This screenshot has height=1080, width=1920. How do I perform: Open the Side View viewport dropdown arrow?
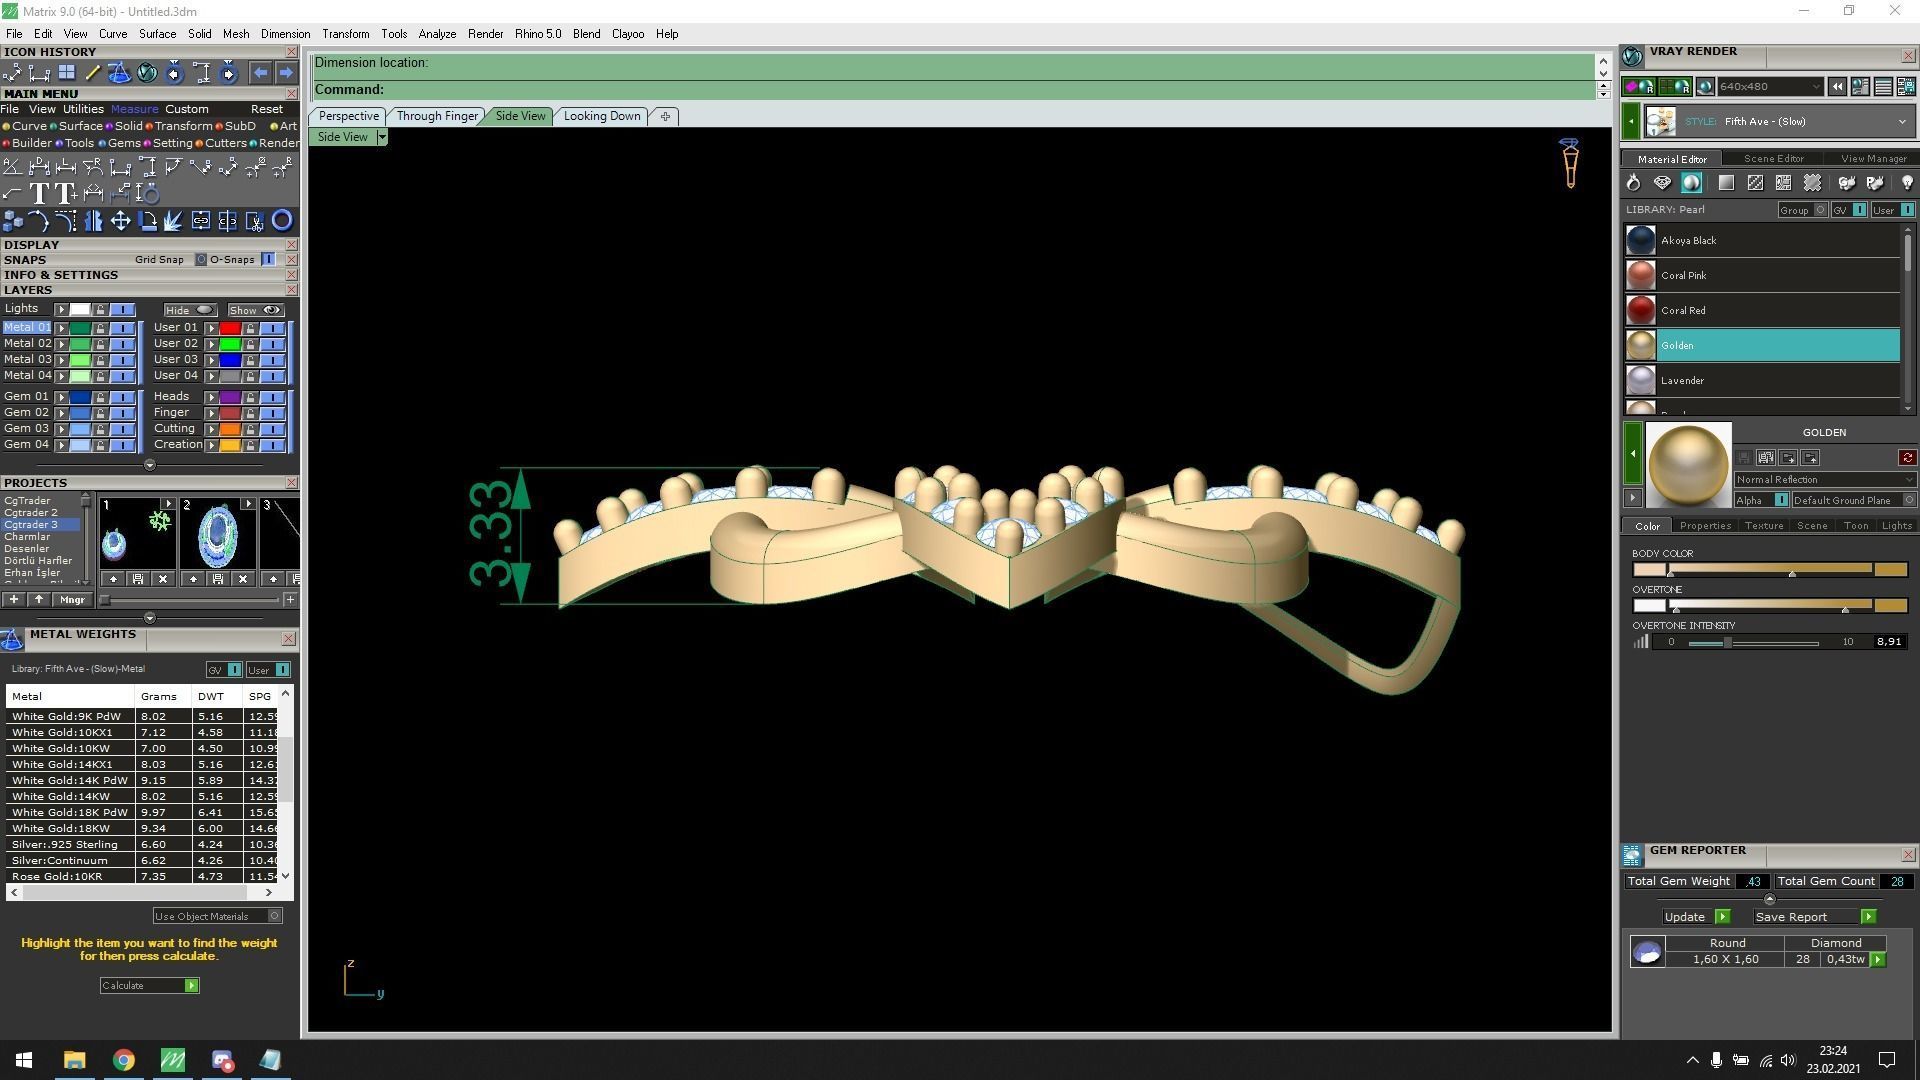pyautogui.click(x=381, y=137)
